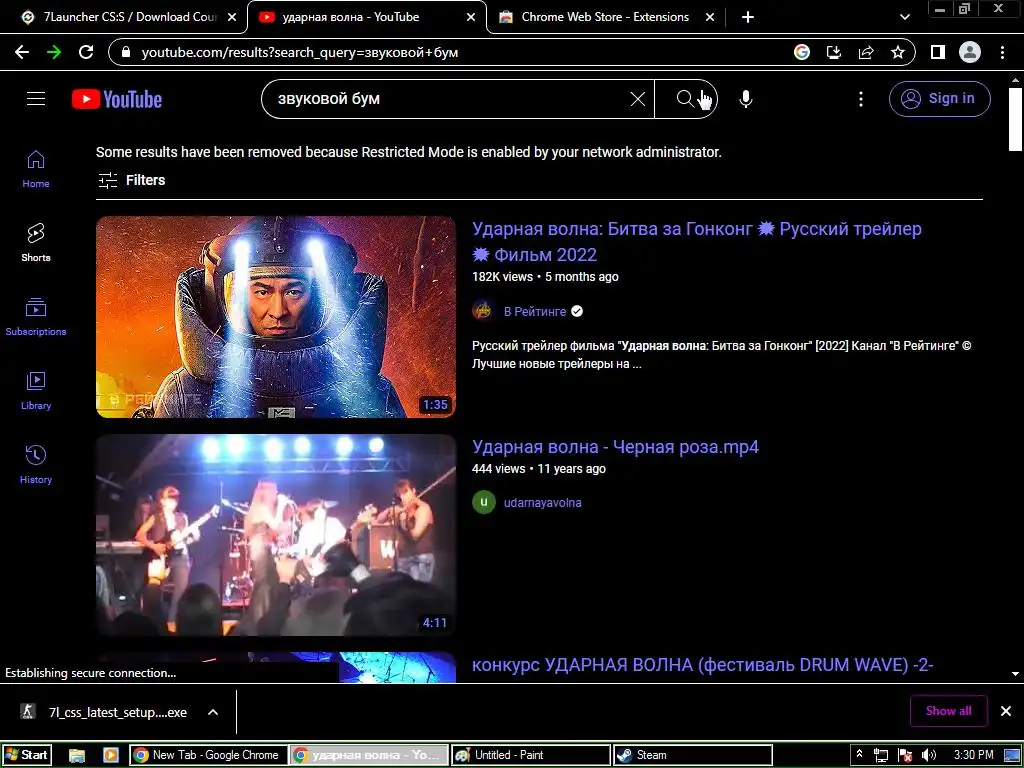Switch to Steam taskbar window
Screen dimensions: 1024x768
pos(693,755)
